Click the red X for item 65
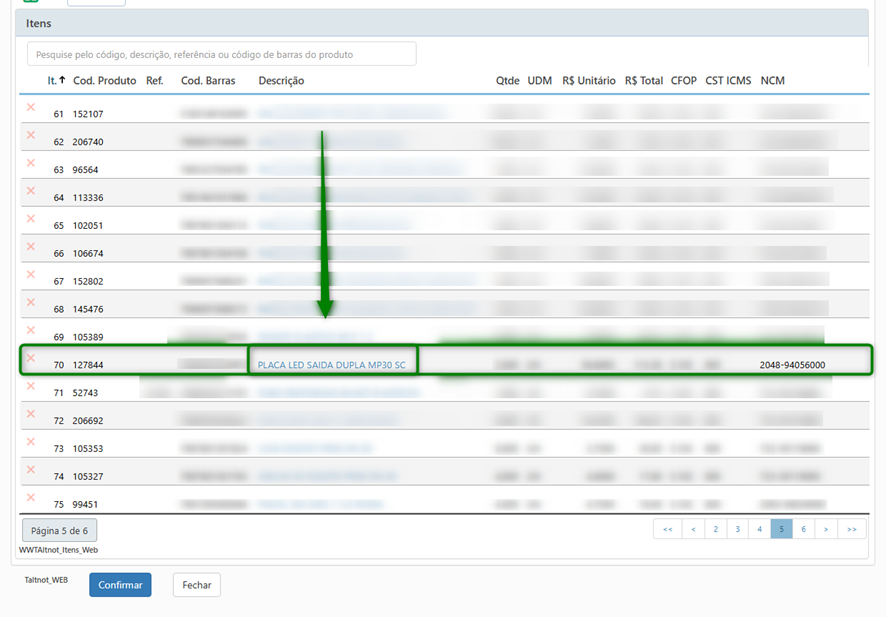 pos(31,219)
